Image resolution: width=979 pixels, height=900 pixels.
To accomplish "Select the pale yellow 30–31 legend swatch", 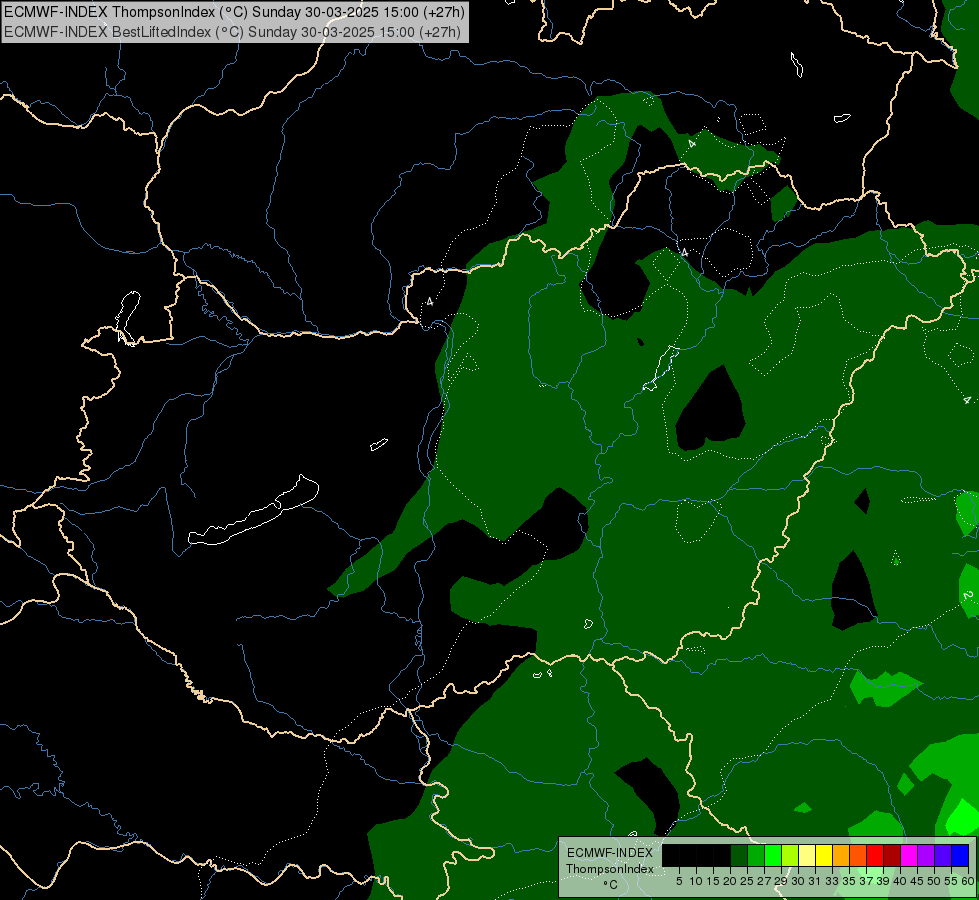I will click(x=807, y=855).
